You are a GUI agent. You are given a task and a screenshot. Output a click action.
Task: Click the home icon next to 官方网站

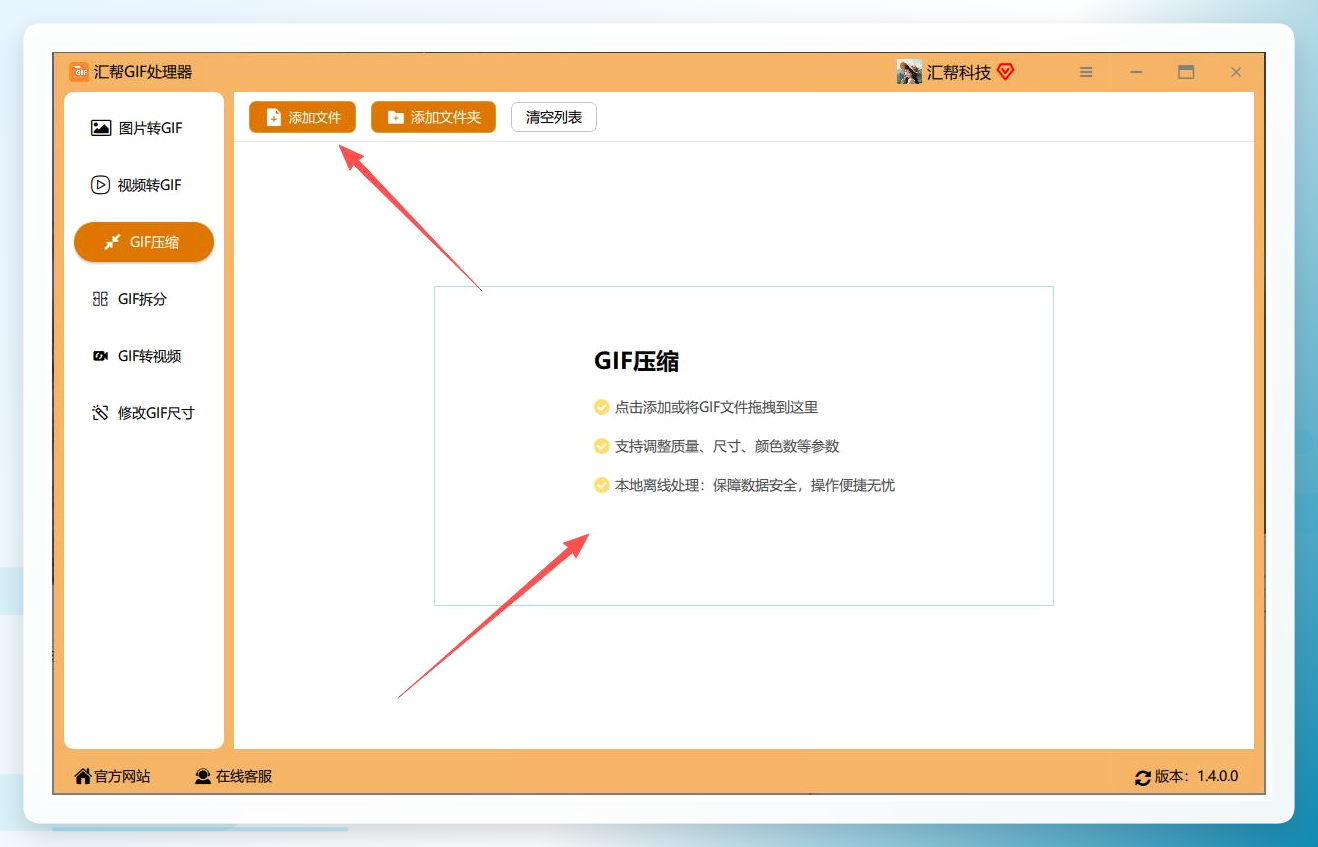pyautogui.click(x=83, y=776)
